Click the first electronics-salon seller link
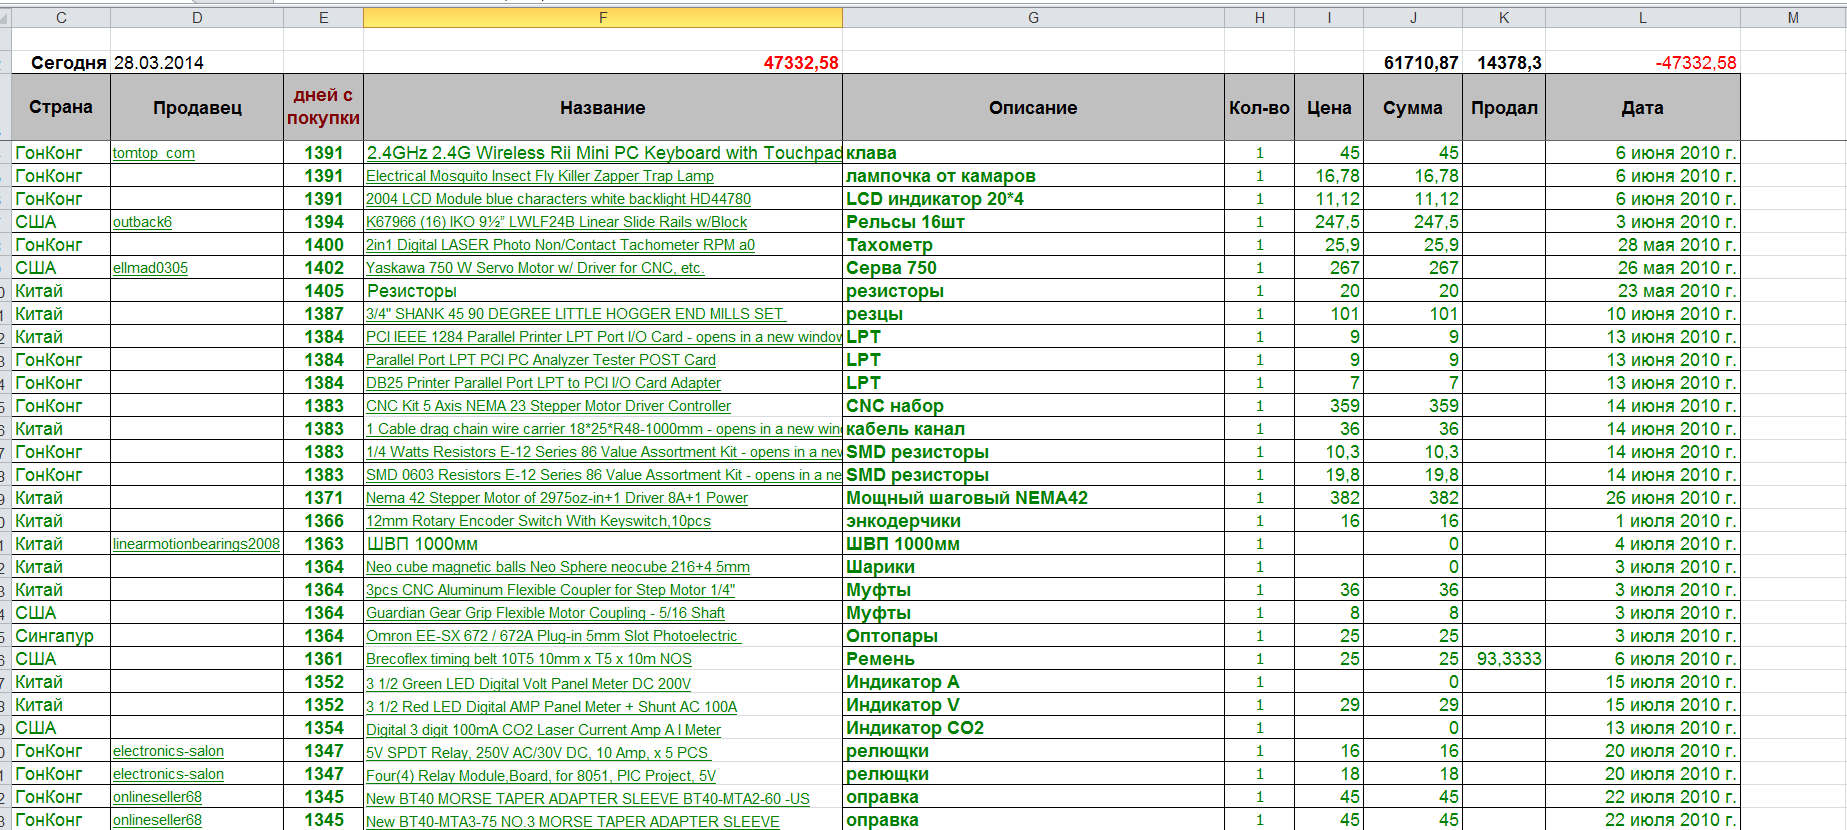This screenshot has width=1847, height=830. click(x=168, y=751)
